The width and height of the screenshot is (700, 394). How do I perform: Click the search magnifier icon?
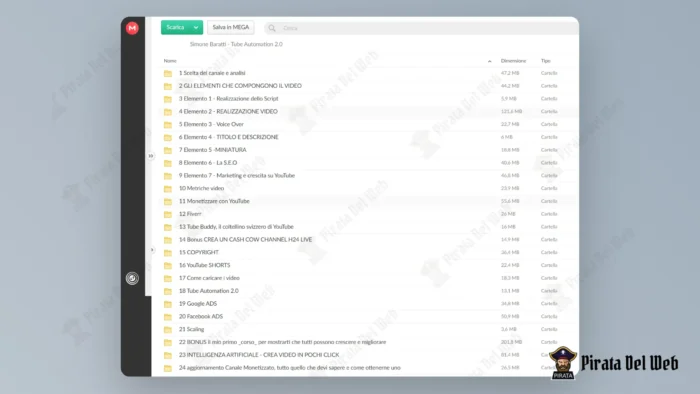pos(272,28)
